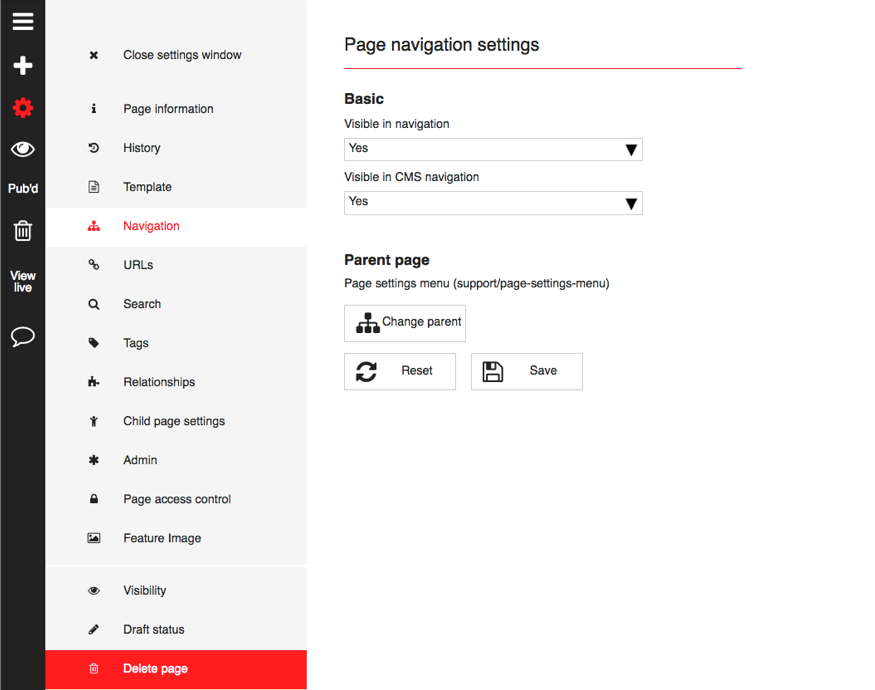Click the Change parent button

tap(405, 323)
